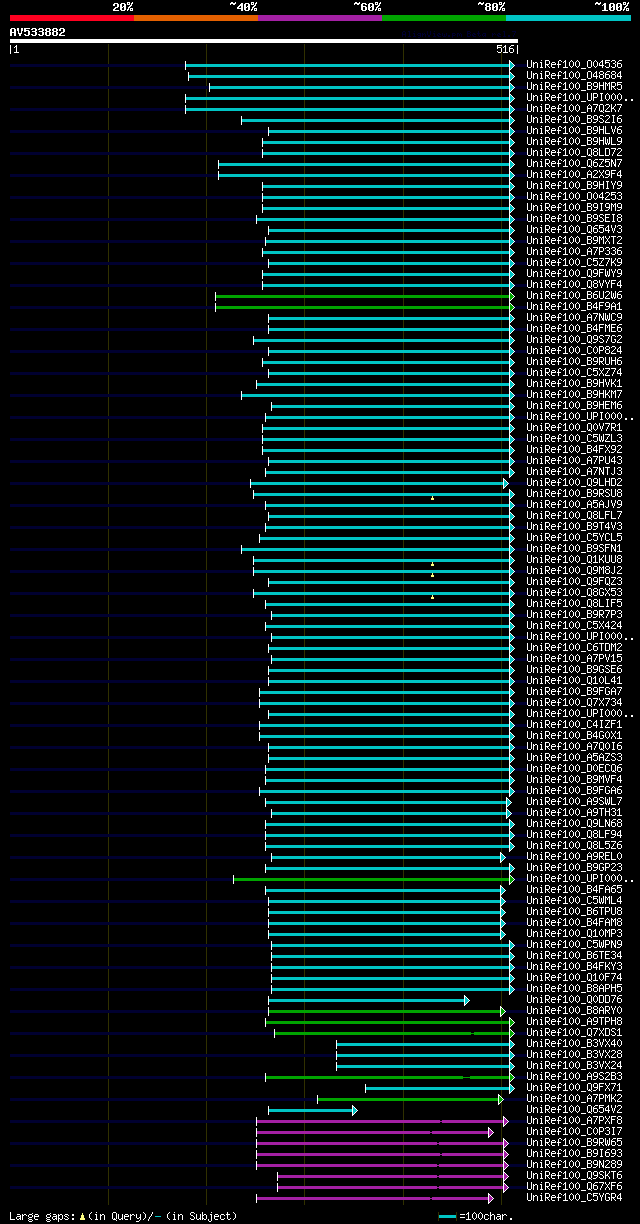Click purple alignment bar for UniRef100_A7PXF8
The height and width of the screenshot is (1224, 640).
pos(382,1121)
